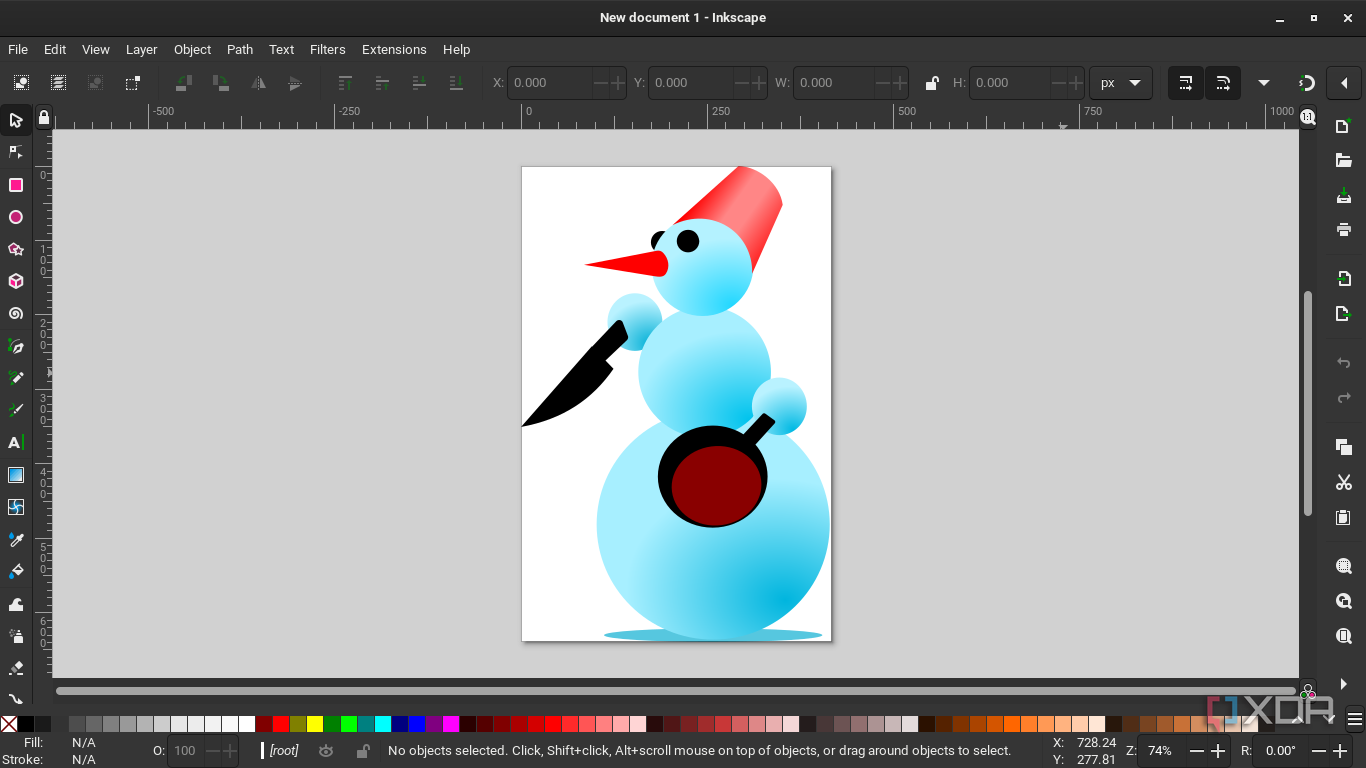Select the Node editing tool
Screen dimensions: 1366x768
point(16,152)
